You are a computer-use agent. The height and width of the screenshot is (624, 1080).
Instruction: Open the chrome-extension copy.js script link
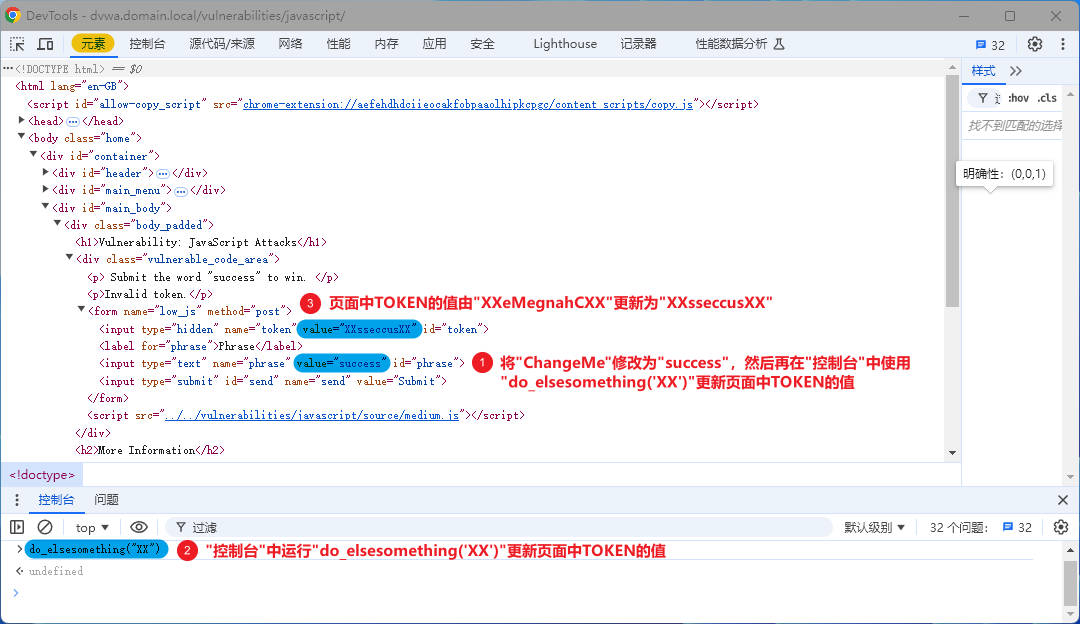468,104
